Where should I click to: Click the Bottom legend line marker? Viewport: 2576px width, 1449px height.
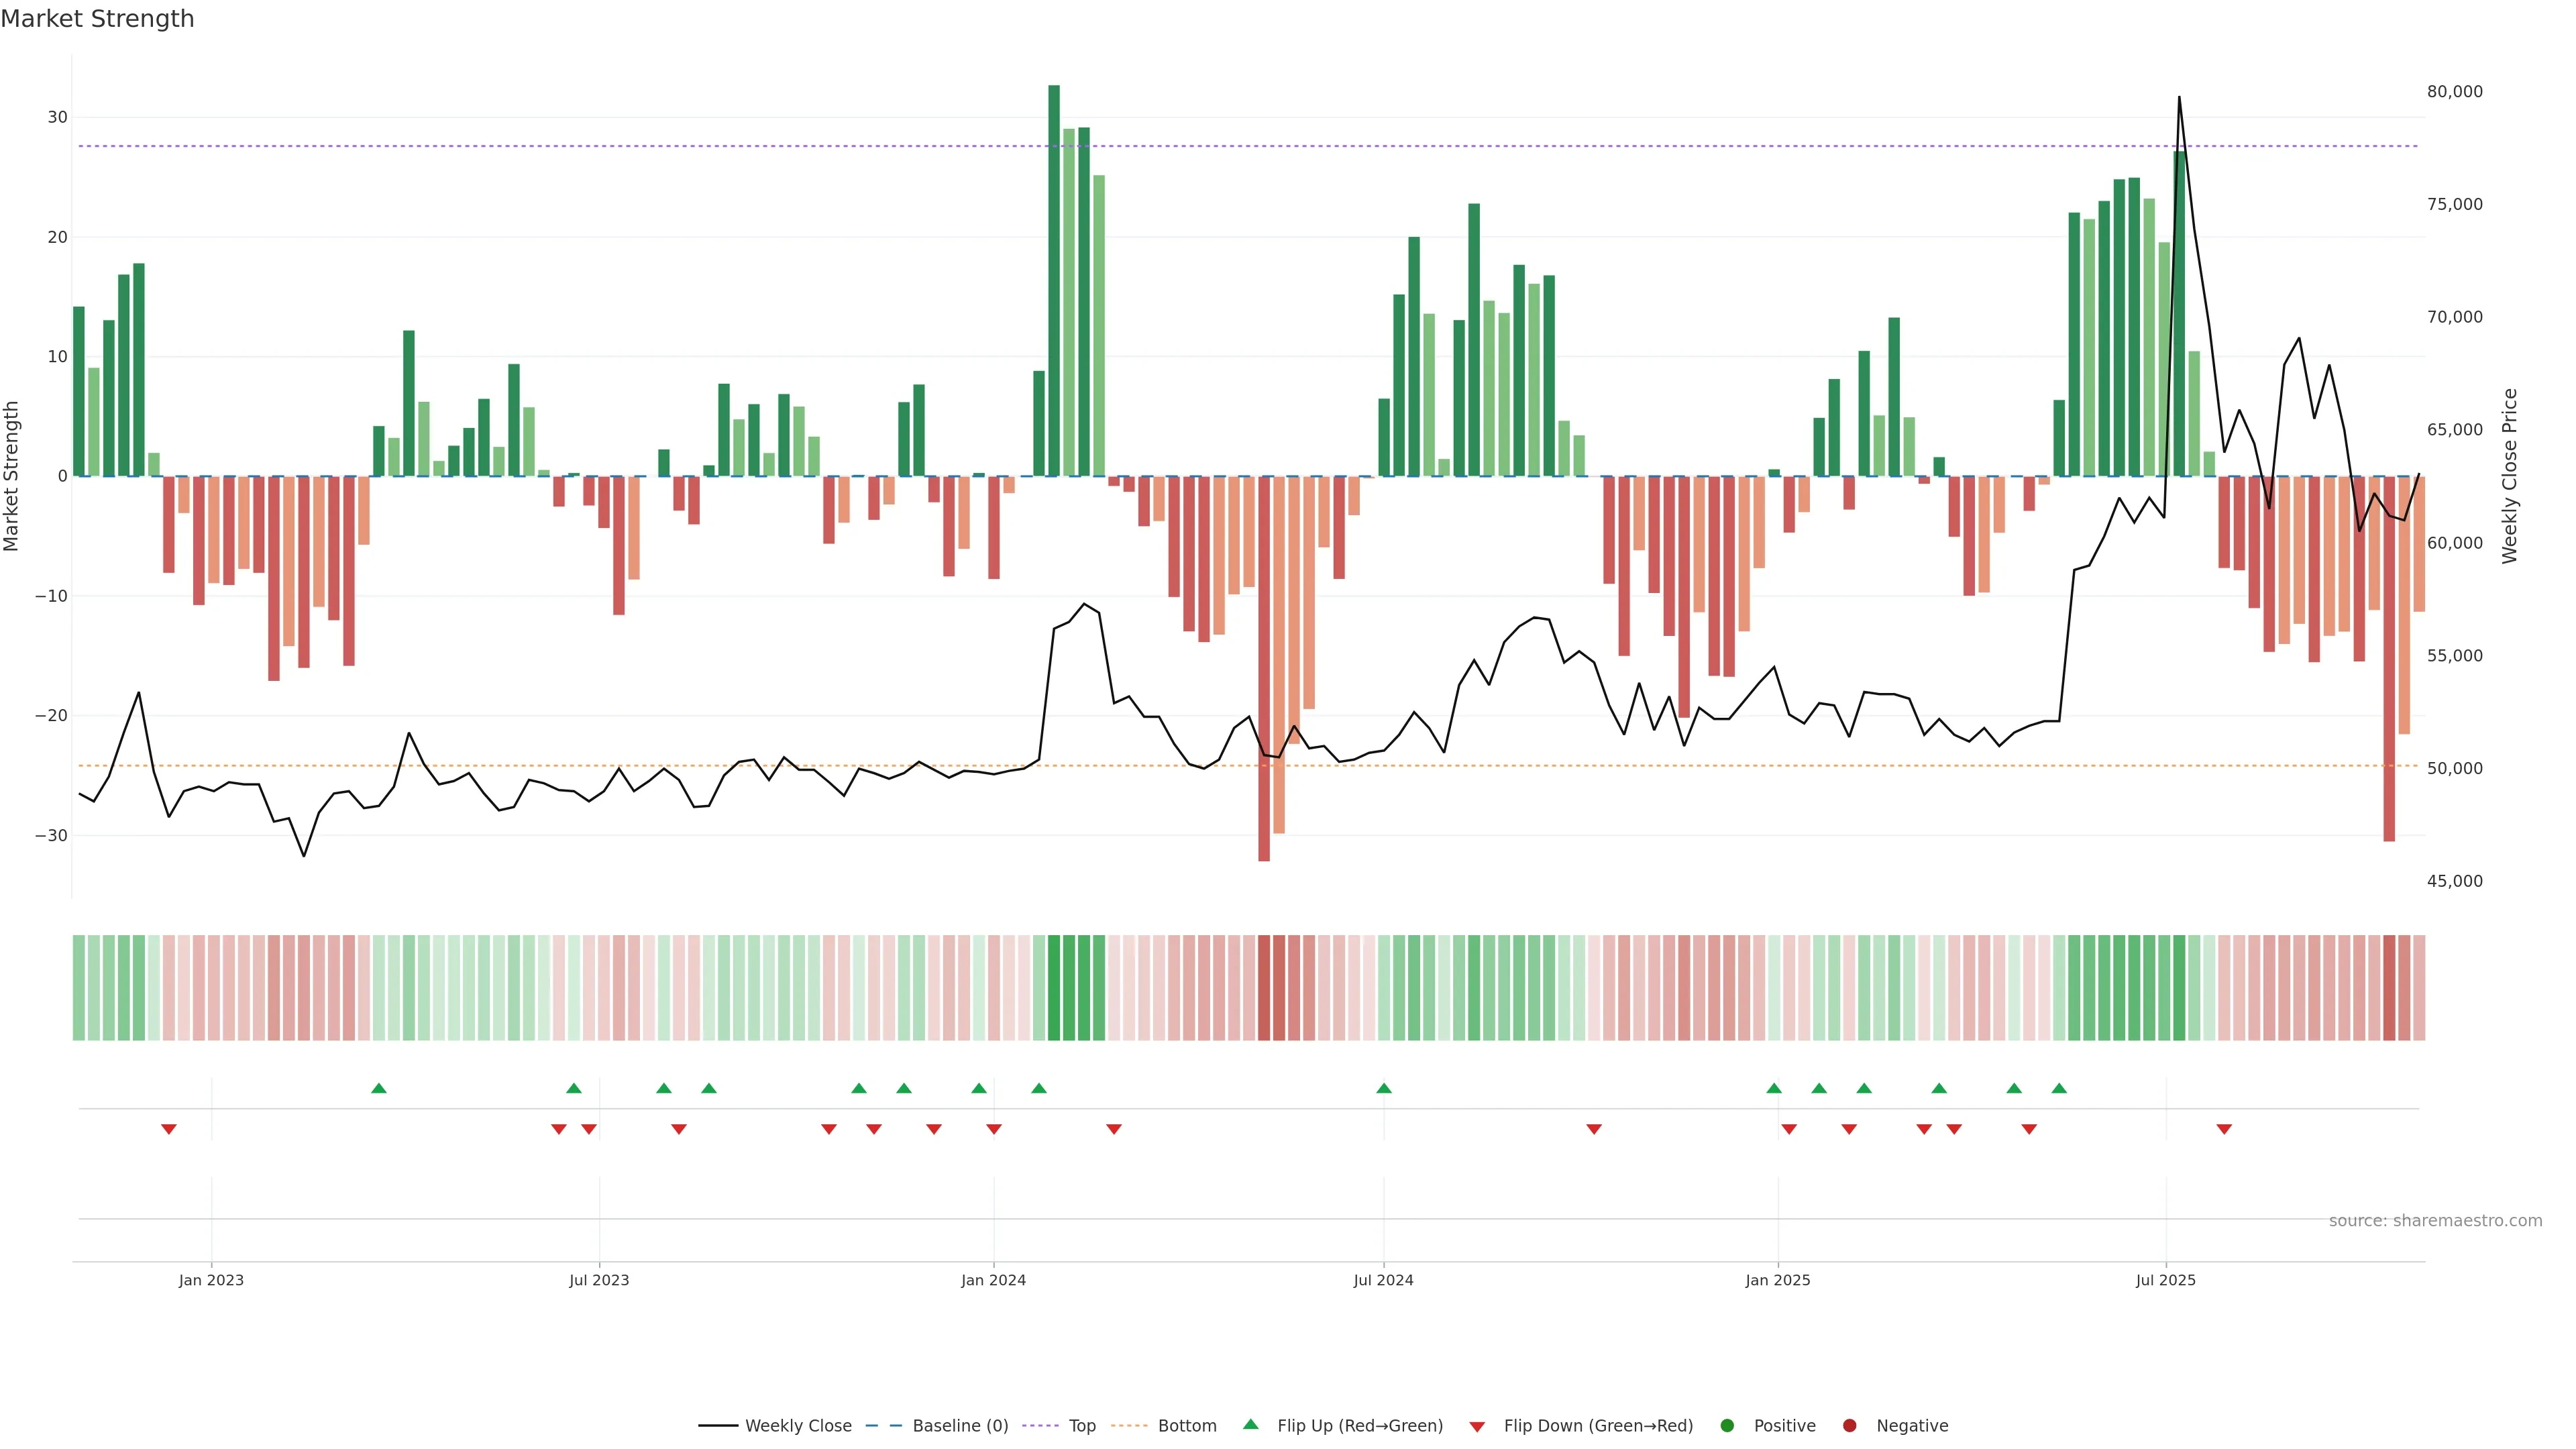[x=1130, y=1426]
